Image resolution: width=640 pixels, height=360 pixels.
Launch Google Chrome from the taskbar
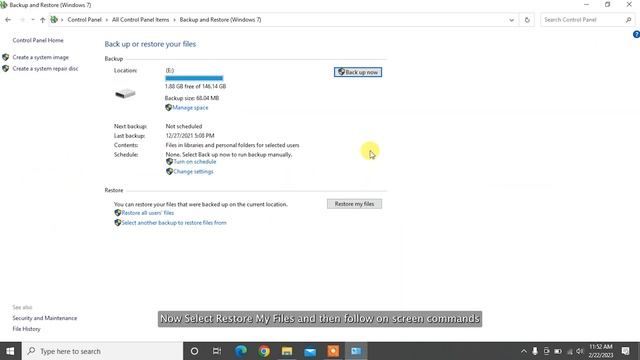tap(264, 351)
